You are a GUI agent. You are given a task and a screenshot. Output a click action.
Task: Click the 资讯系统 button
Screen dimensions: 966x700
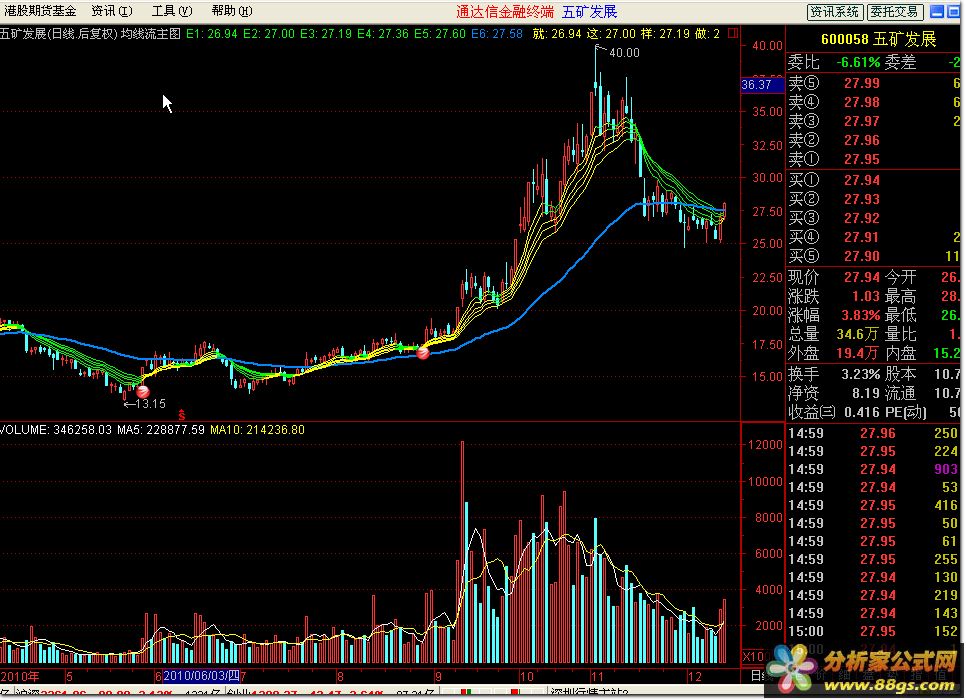pos(834,12)
